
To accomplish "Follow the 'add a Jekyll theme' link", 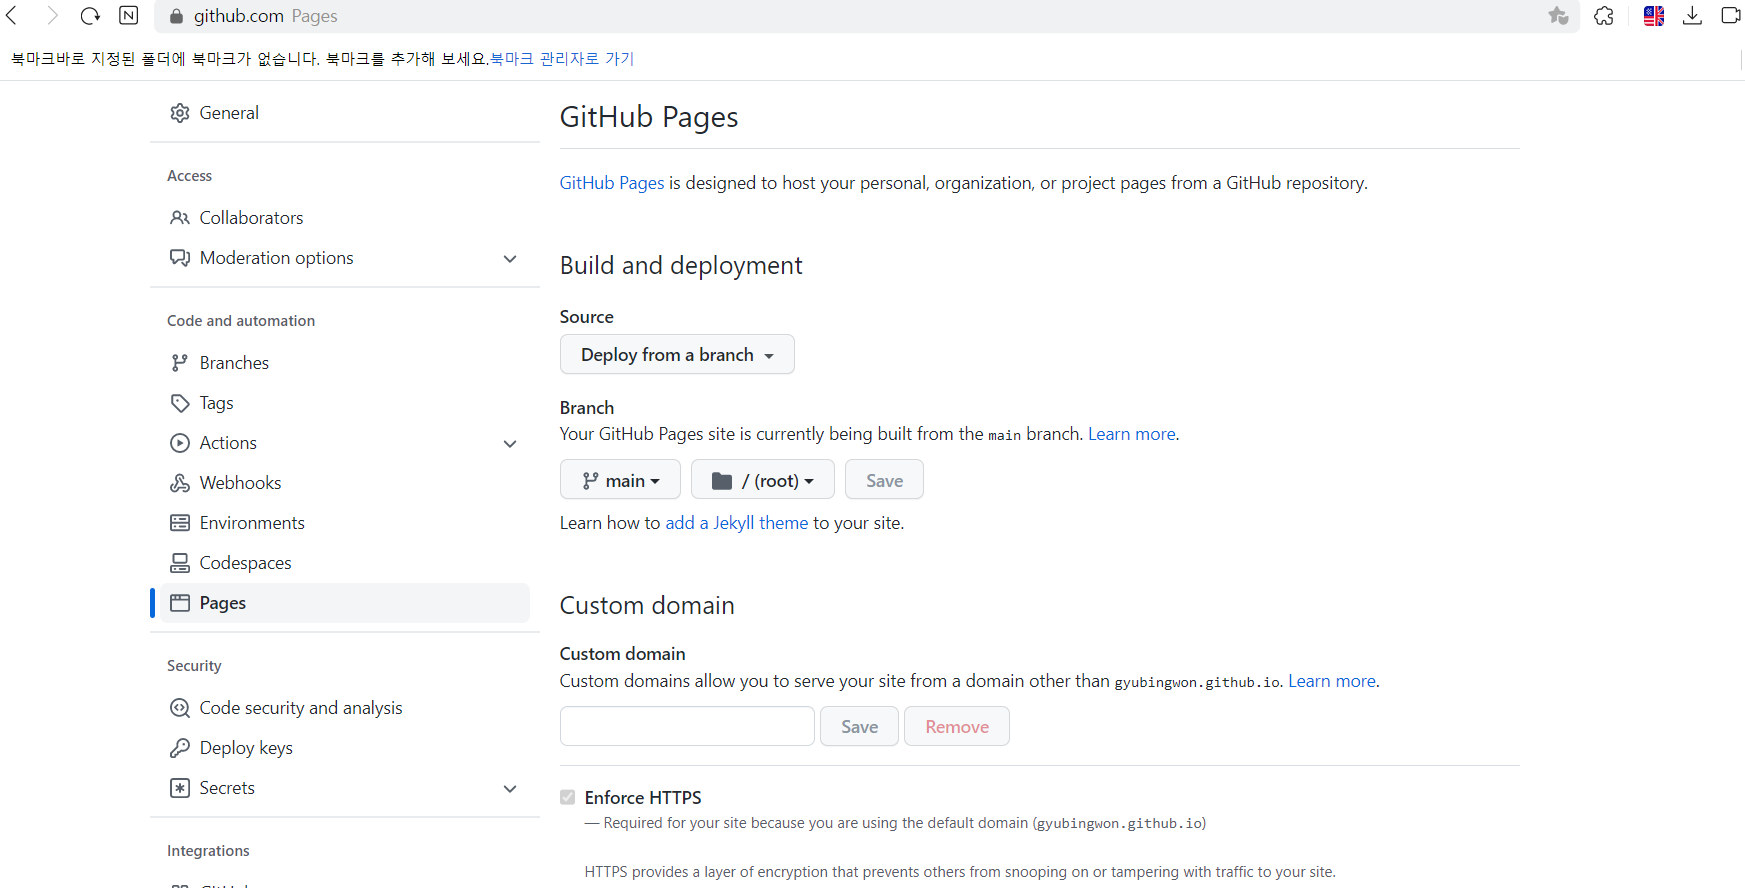I will pos(737,523).
